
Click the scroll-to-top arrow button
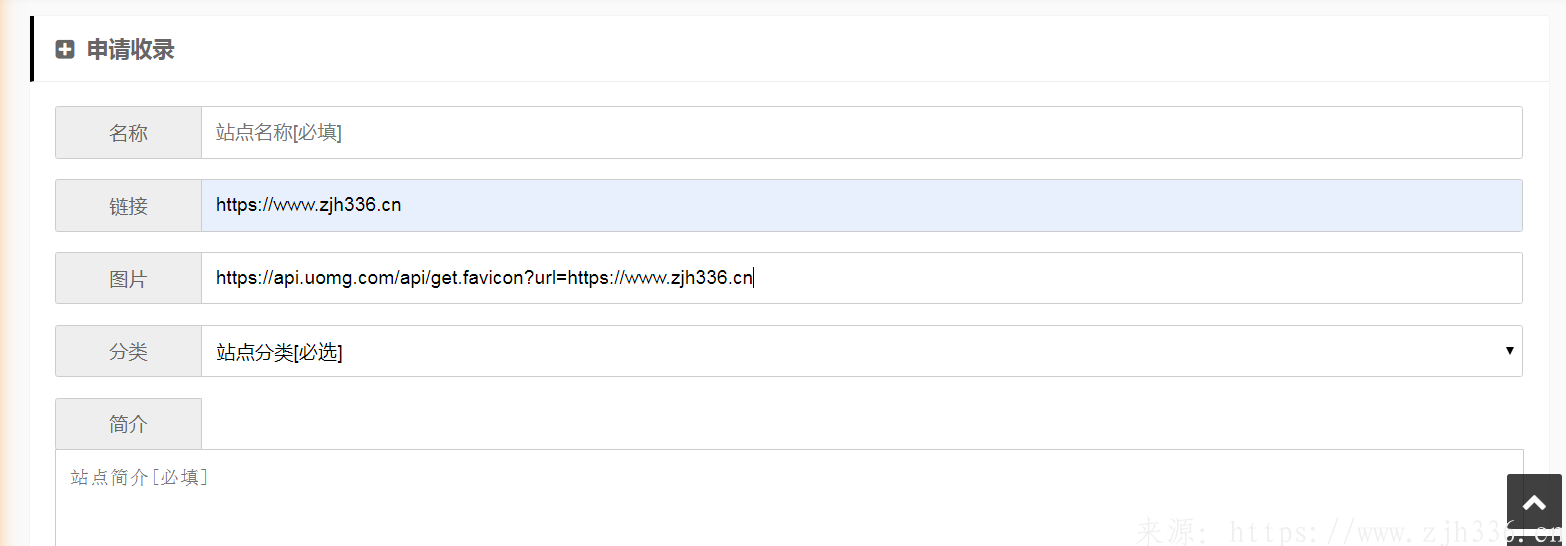[1534, 503]
